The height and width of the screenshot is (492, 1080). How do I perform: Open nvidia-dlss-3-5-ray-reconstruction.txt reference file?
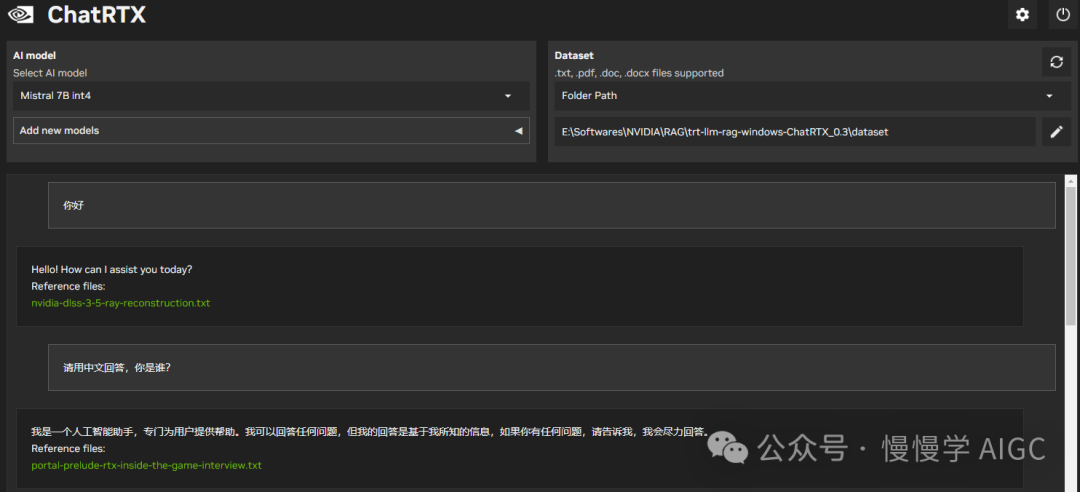[x=120, y=303]
